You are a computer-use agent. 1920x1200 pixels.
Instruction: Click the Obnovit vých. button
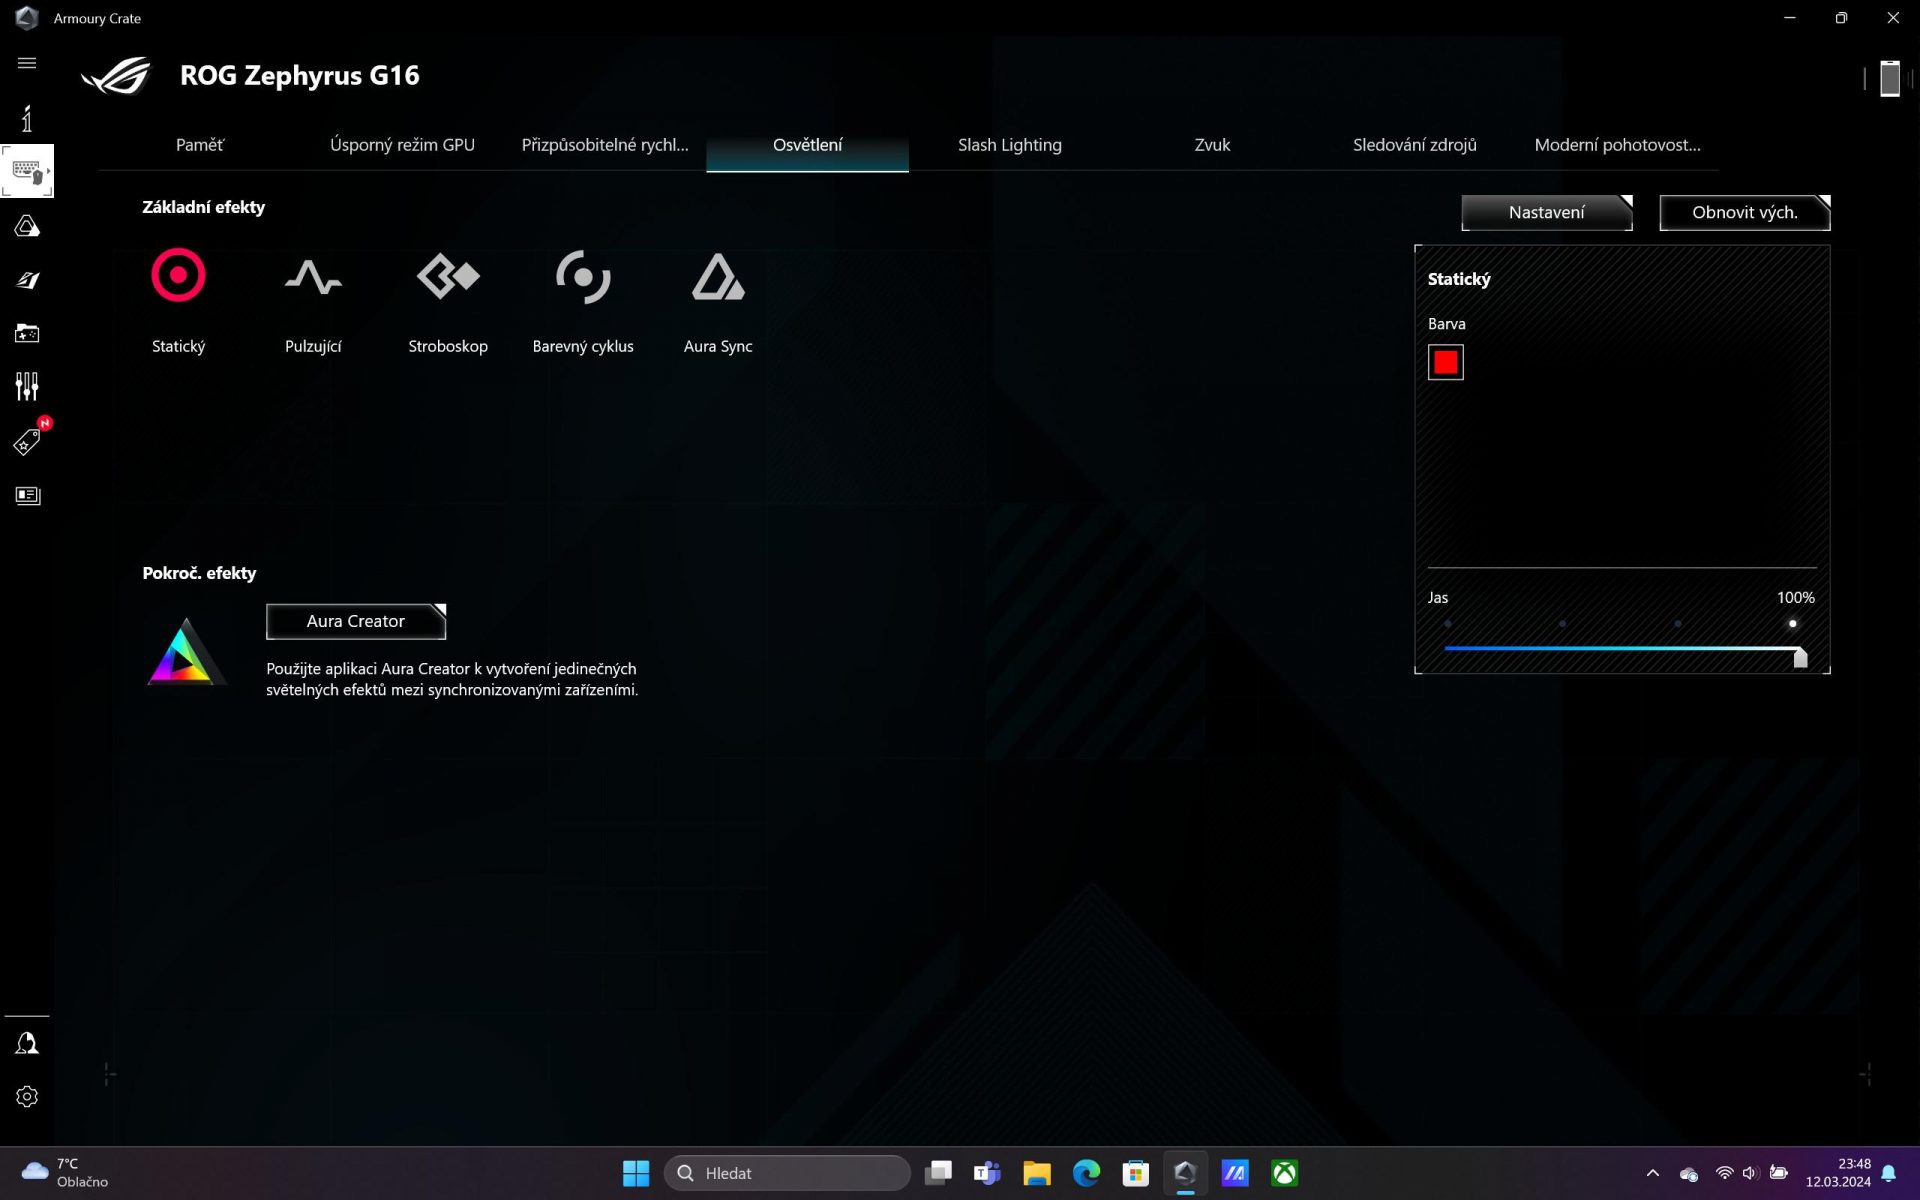pos(1744,212)
